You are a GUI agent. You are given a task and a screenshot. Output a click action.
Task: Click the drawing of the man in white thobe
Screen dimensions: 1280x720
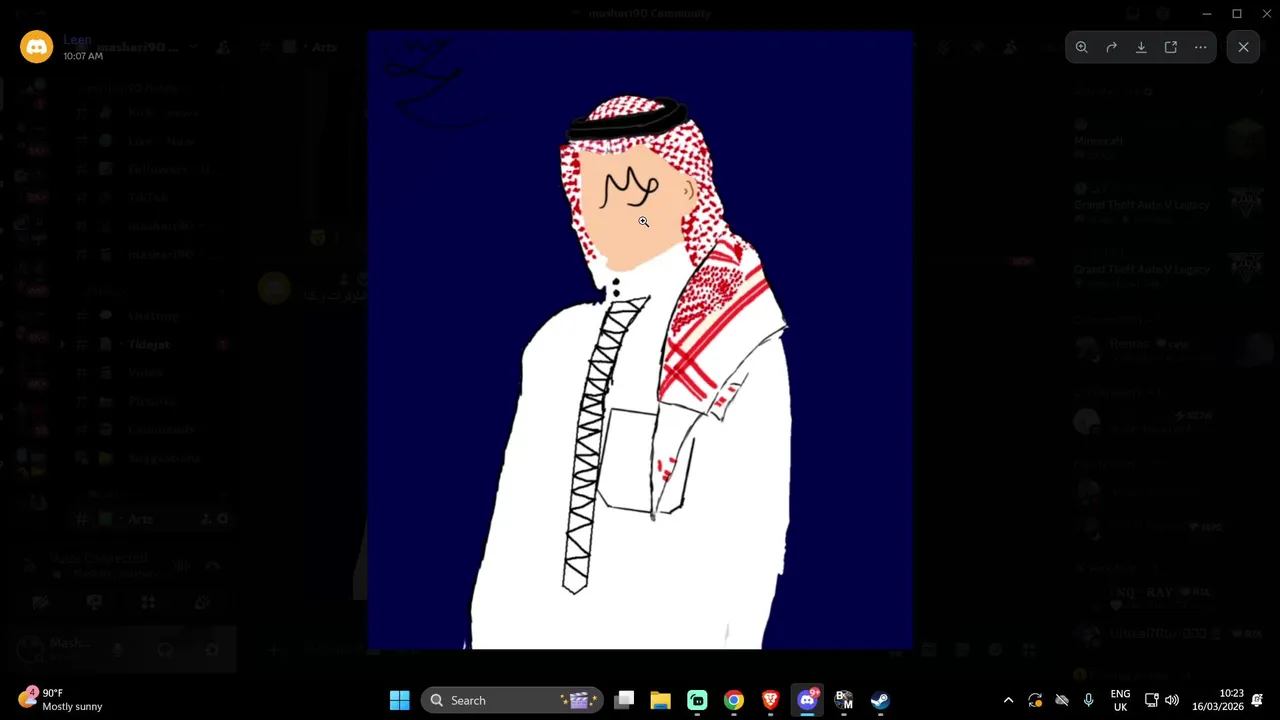click(640, 340)
